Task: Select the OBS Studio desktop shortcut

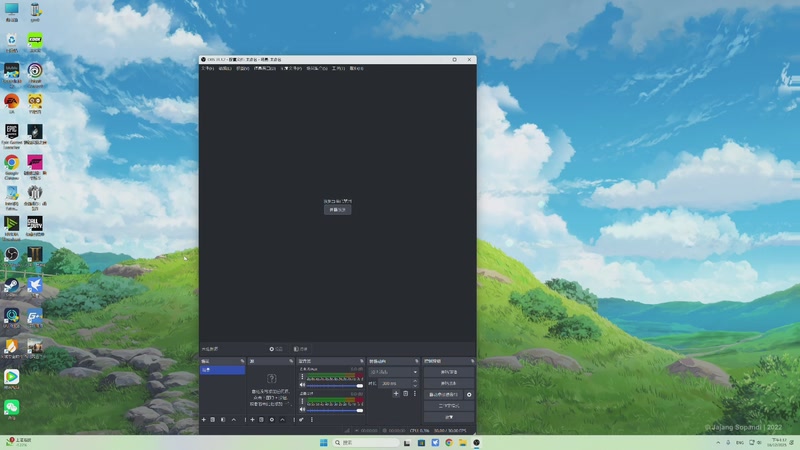Action: [x=11, y=257]
